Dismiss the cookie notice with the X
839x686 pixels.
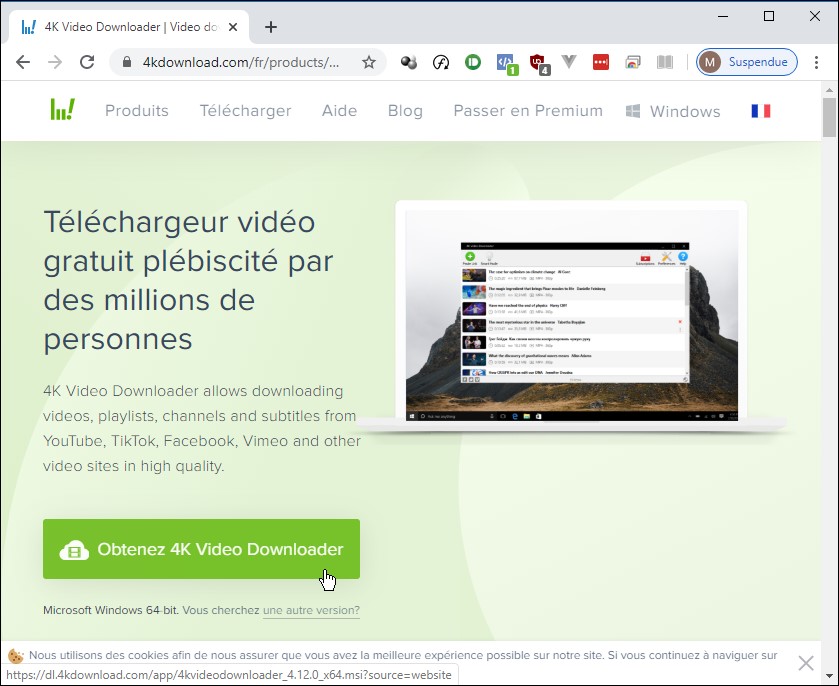coord(805,663)
